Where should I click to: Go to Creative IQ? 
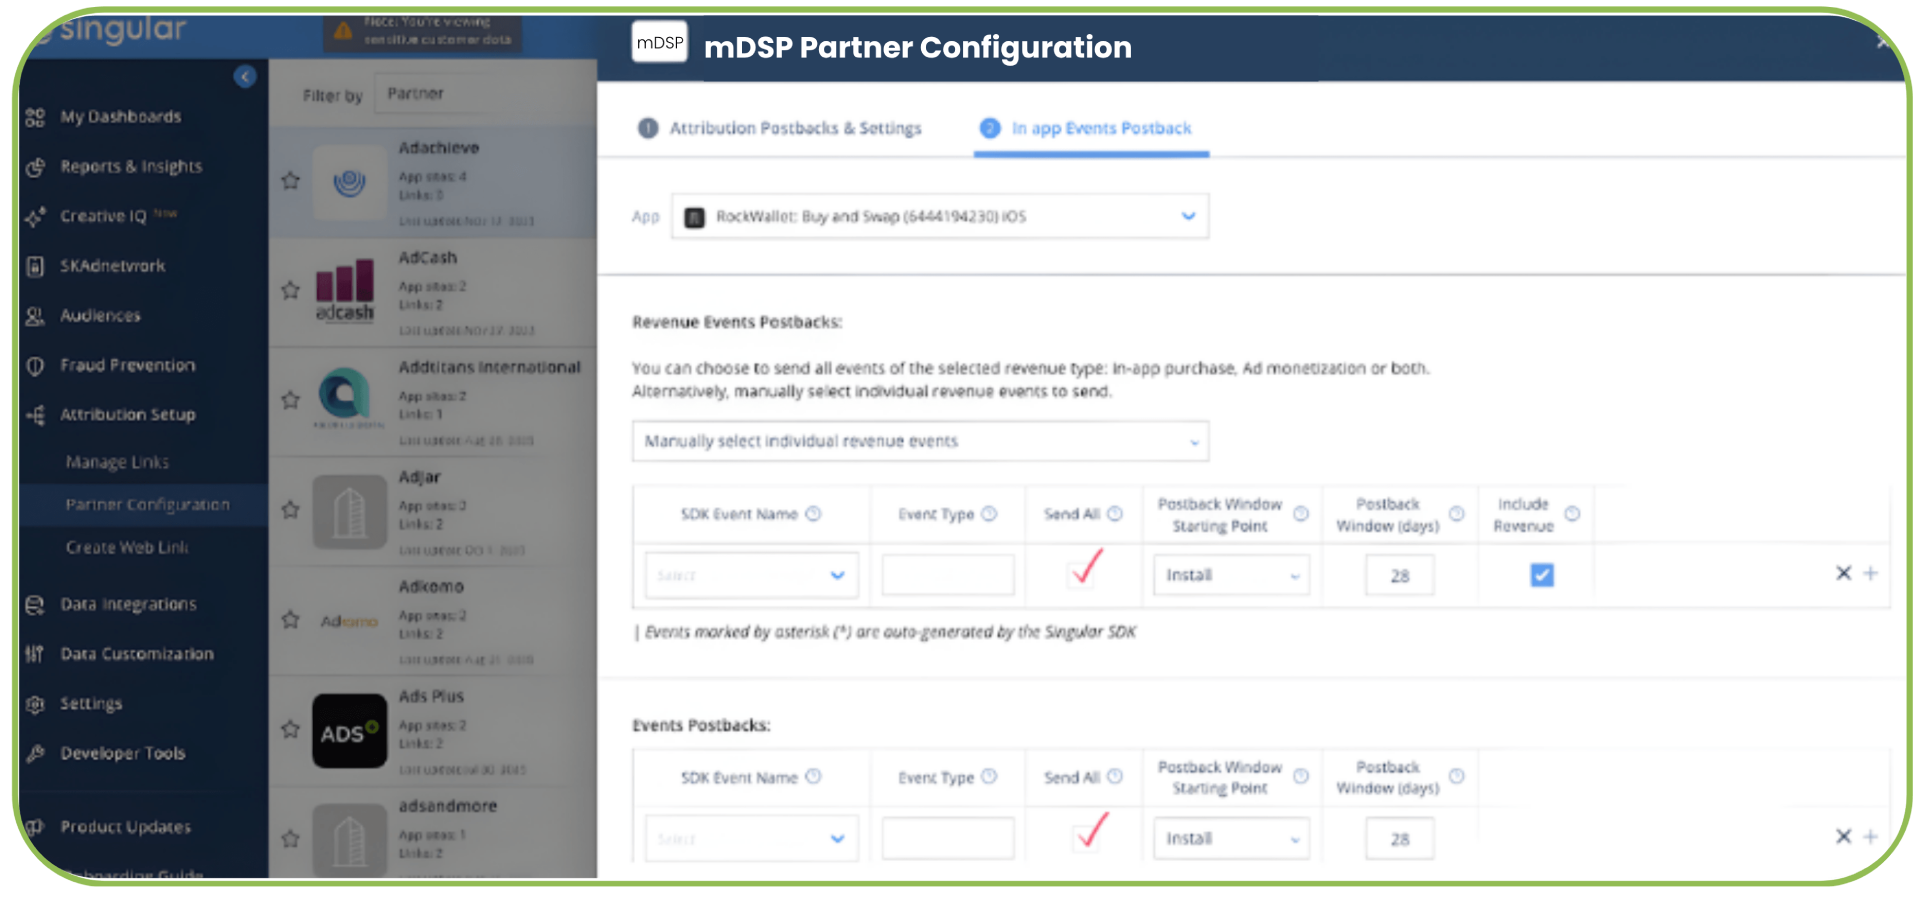coord(103,216)
